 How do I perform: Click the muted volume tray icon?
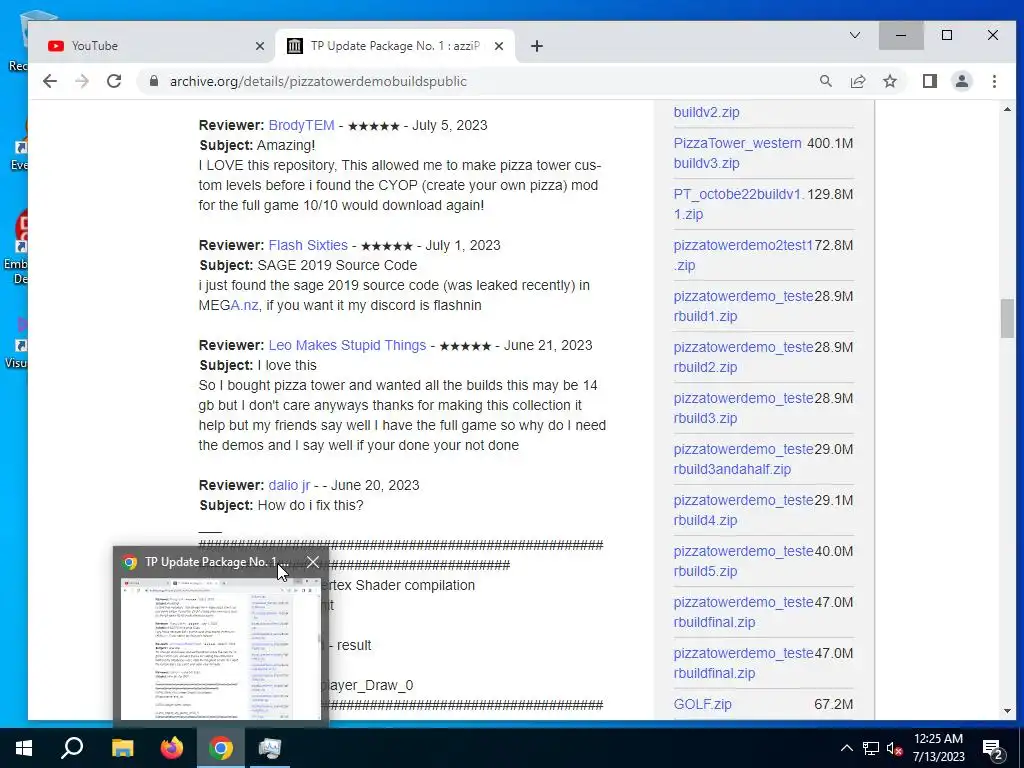(895, 748)
